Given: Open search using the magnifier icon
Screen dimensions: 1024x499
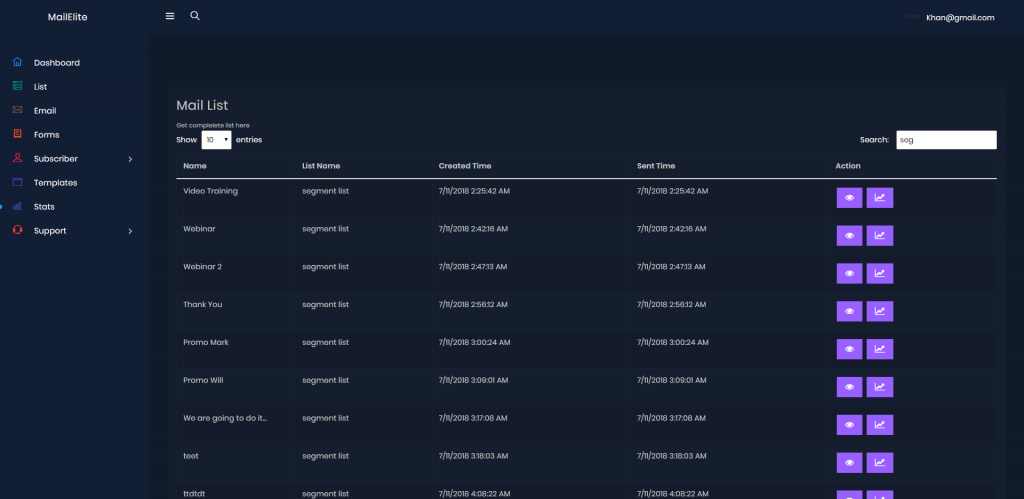Looking at the screenshot, I should pyautogui.click(x=195, y=16).
